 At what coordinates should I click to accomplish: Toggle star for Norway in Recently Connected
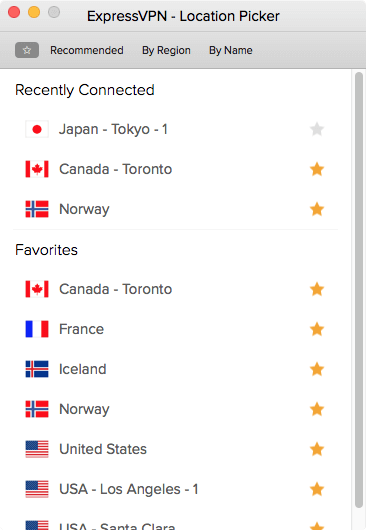[x=317, y=209]
